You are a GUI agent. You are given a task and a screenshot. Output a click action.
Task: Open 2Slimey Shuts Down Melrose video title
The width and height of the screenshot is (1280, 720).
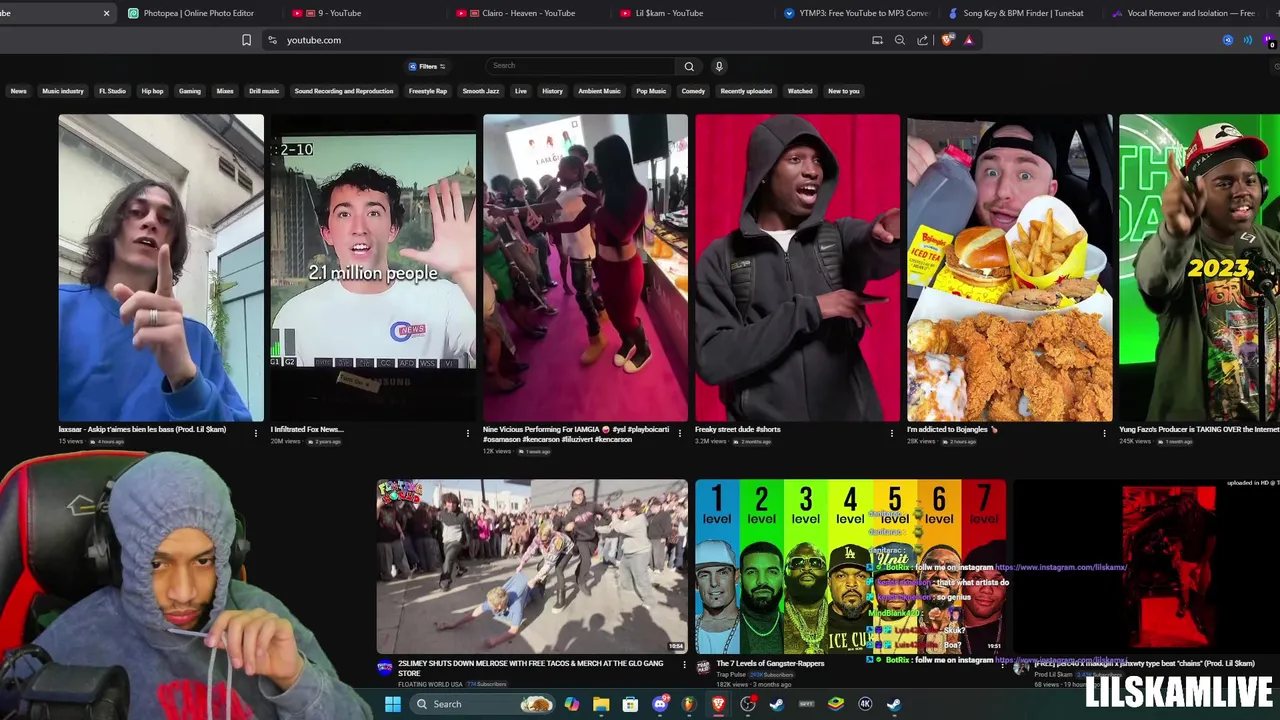530,668
